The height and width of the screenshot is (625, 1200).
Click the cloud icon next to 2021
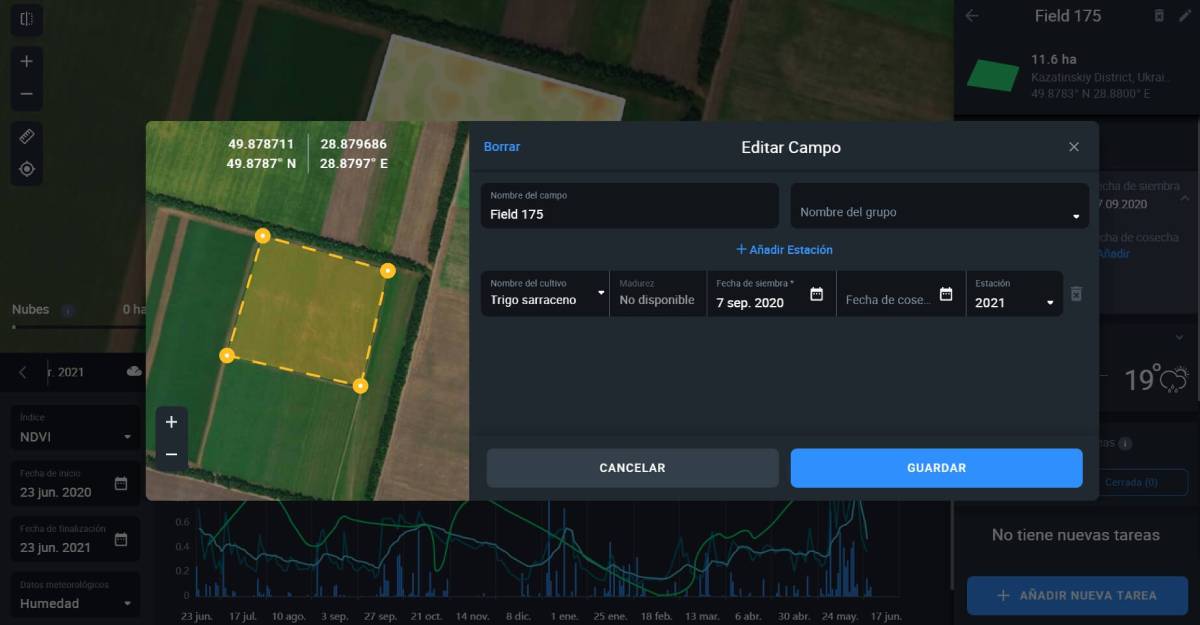click(x=133, y=371)
